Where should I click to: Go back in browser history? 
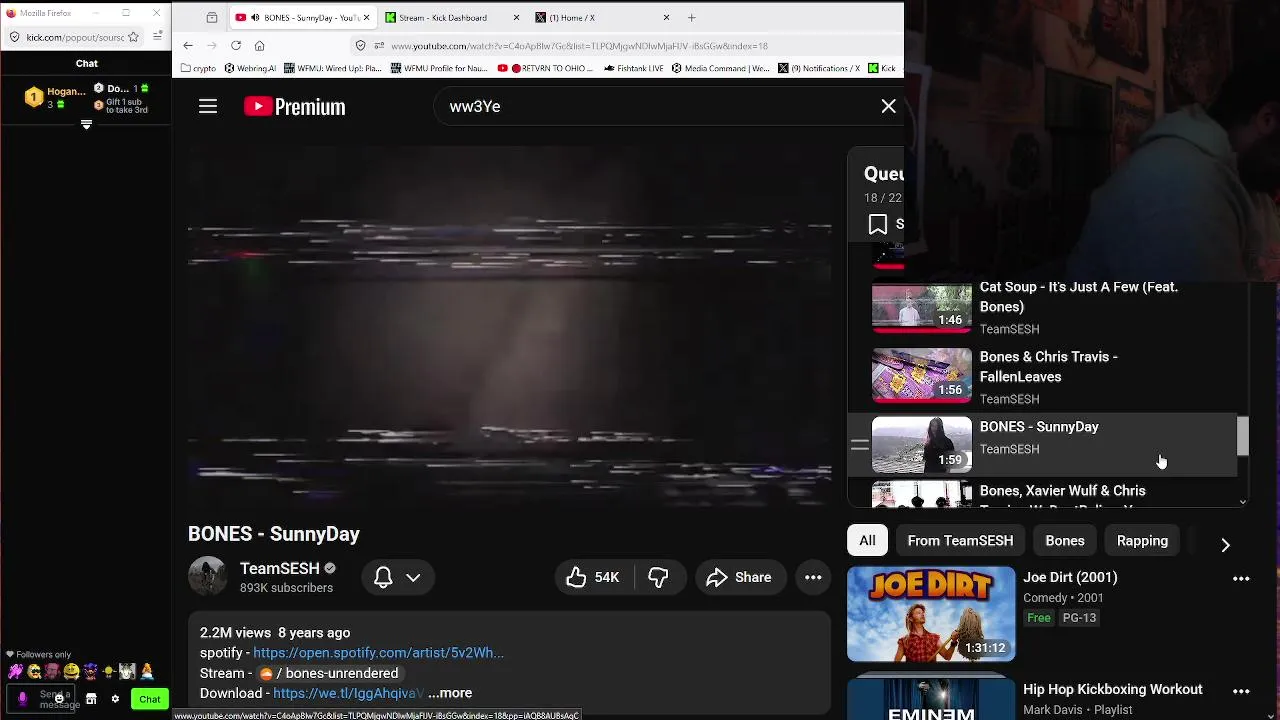(188, 46)
